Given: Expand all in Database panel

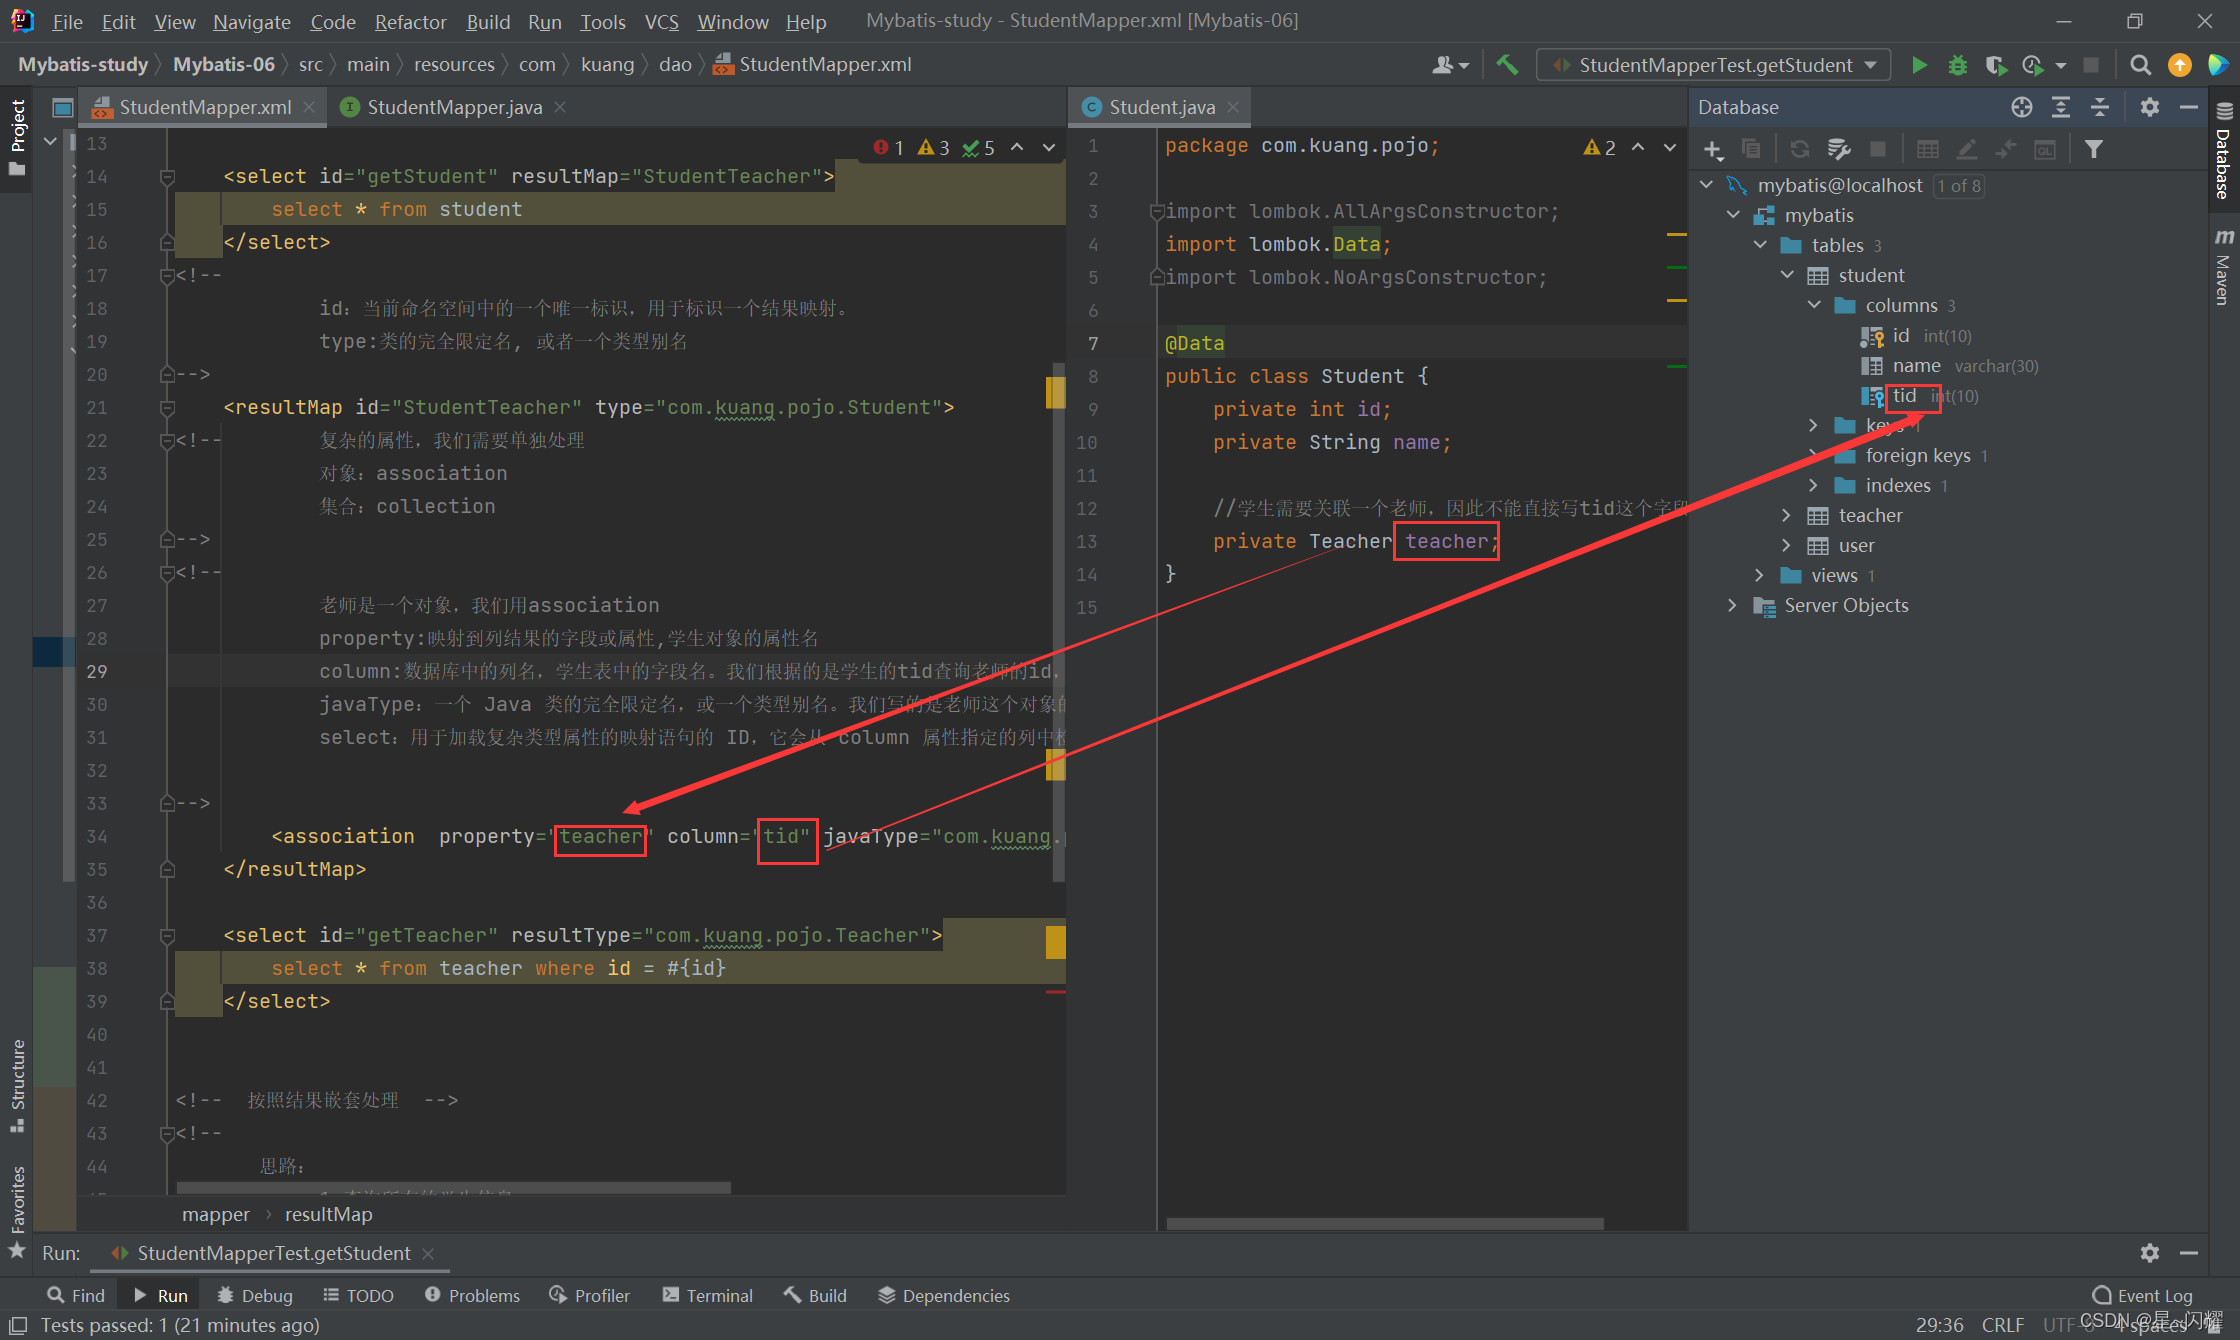Looking at the screenshot, I should (x=2061, y=107).
